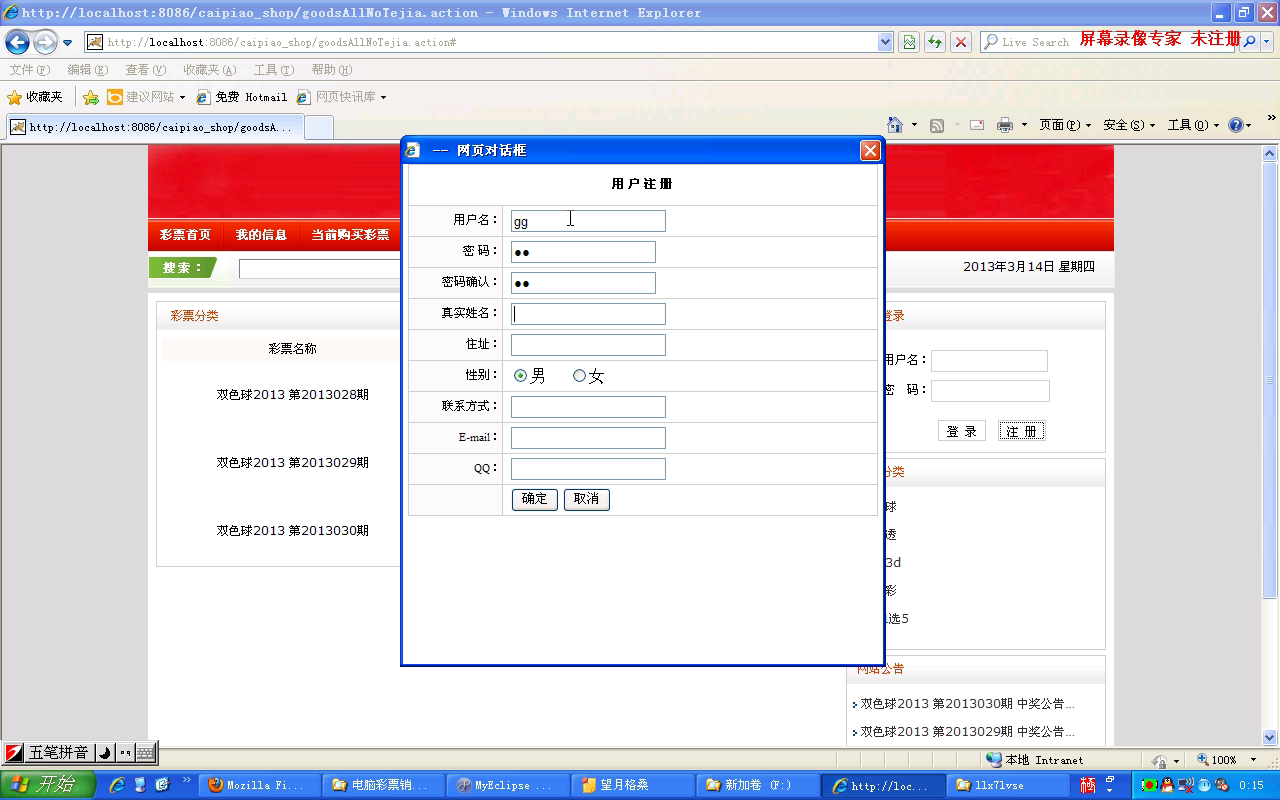Open 工具 menu in menu bar
Viewport: 1280px width, 800px height.
pyautogui.click(x=273, y=69)
